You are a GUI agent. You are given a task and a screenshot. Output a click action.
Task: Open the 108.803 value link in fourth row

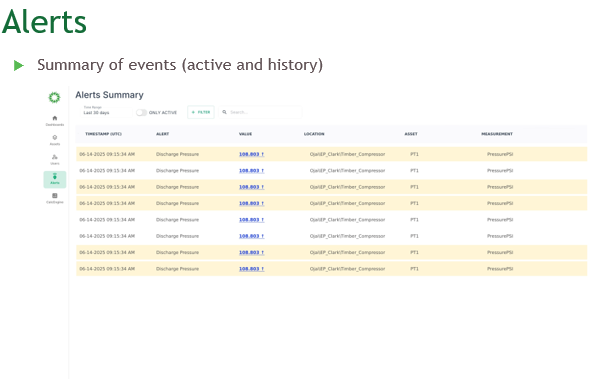coord(251,203)
